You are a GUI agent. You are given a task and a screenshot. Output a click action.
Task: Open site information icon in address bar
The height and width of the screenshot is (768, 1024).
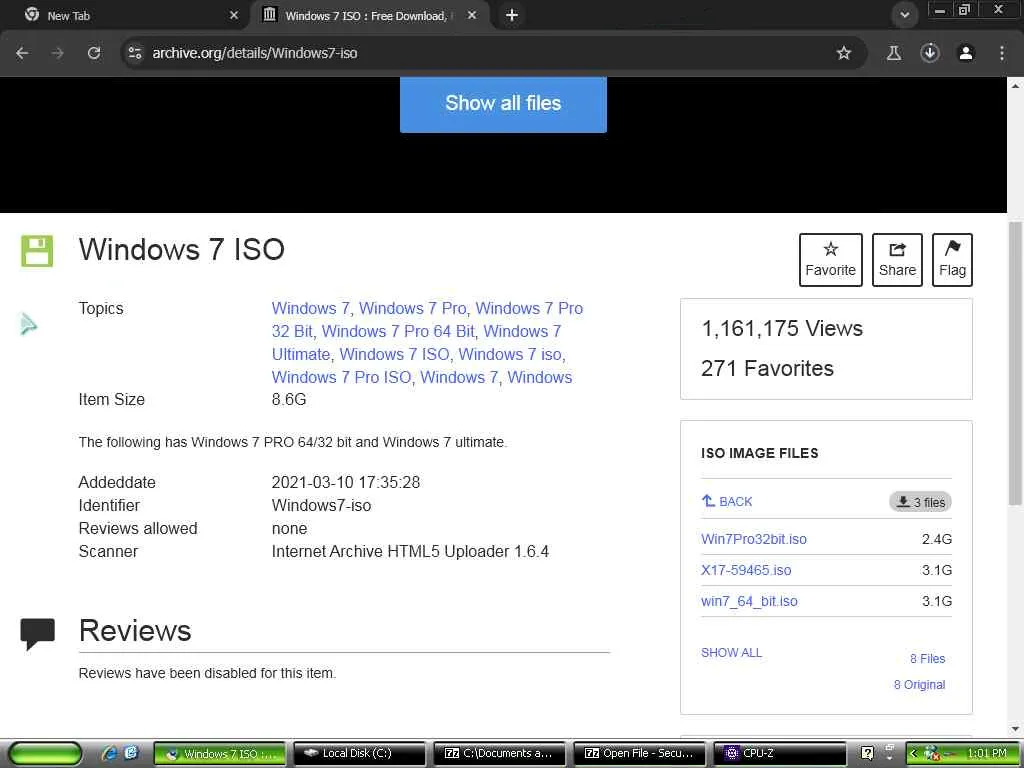135,53
